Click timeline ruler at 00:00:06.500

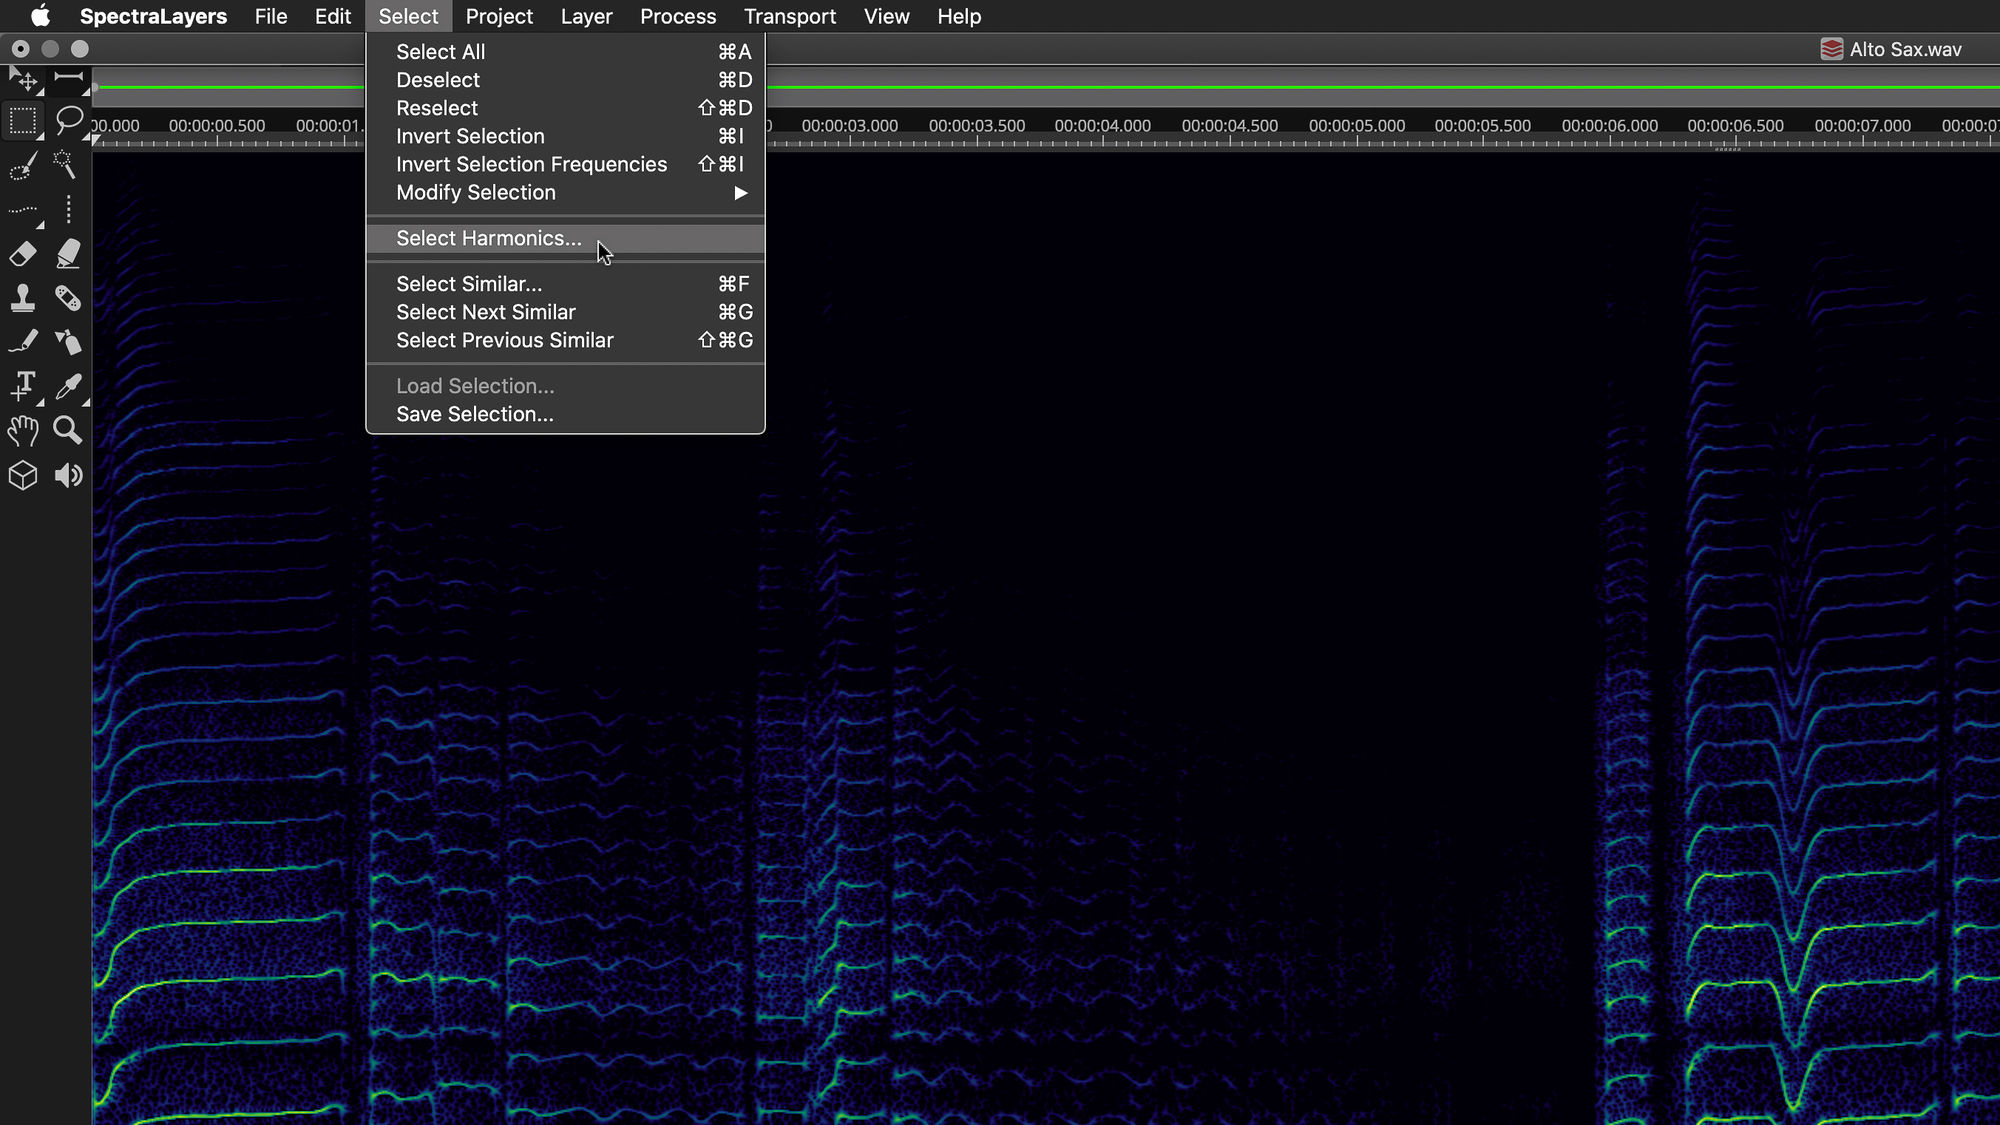1737,128
